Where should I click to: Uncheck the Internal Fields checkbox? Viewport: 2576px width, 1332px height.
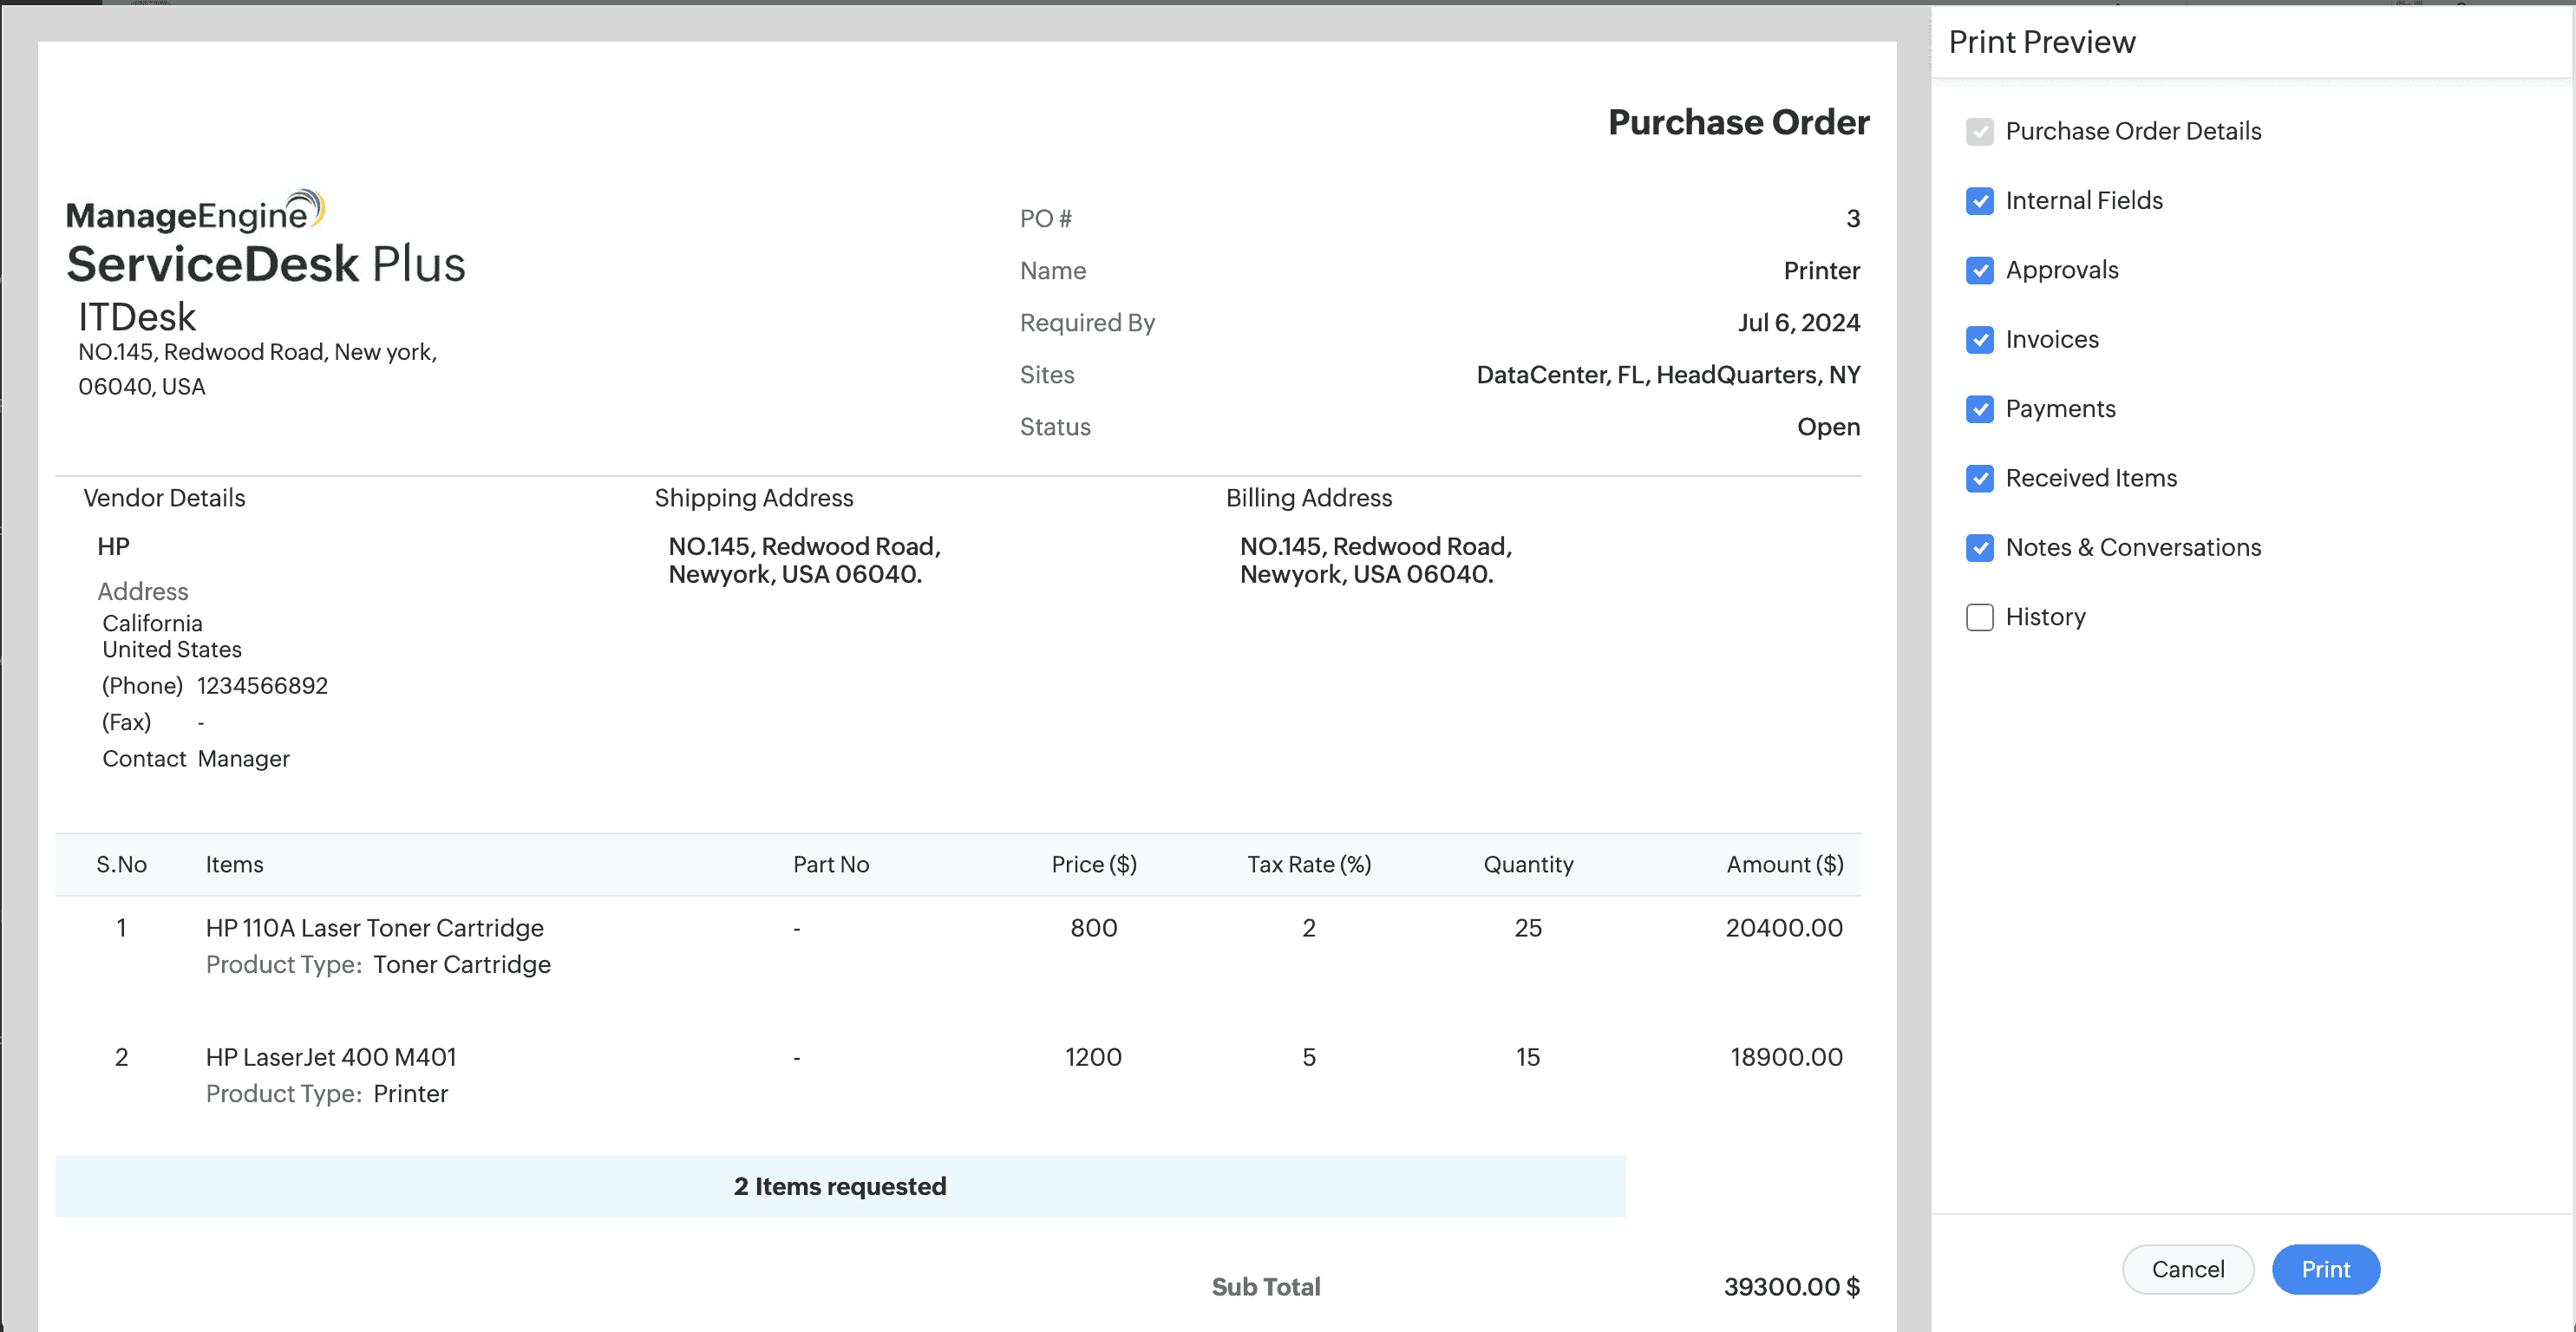(x=1979, y=201)
